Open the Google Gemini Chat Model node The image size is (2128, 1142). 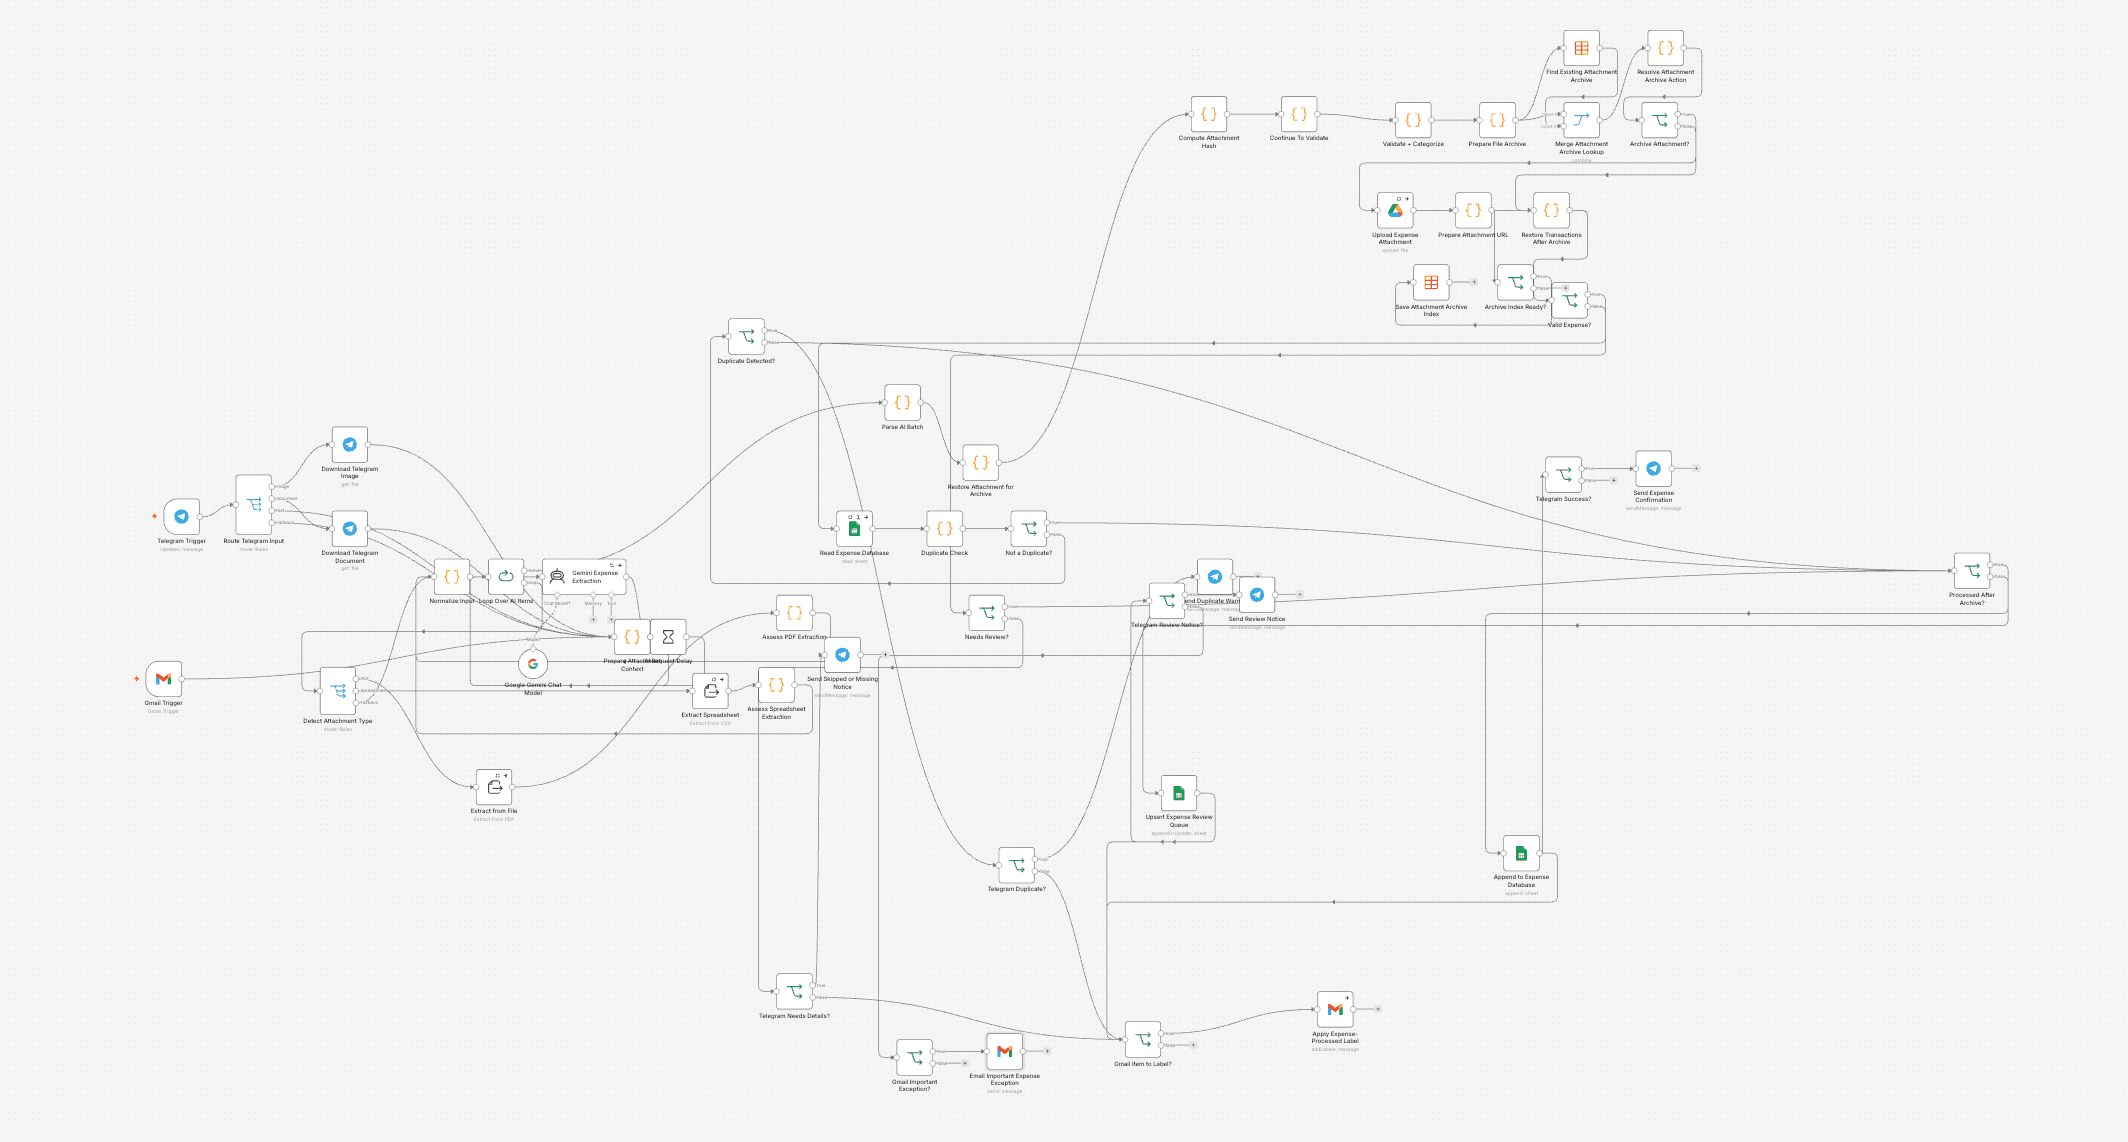point(533,663)
